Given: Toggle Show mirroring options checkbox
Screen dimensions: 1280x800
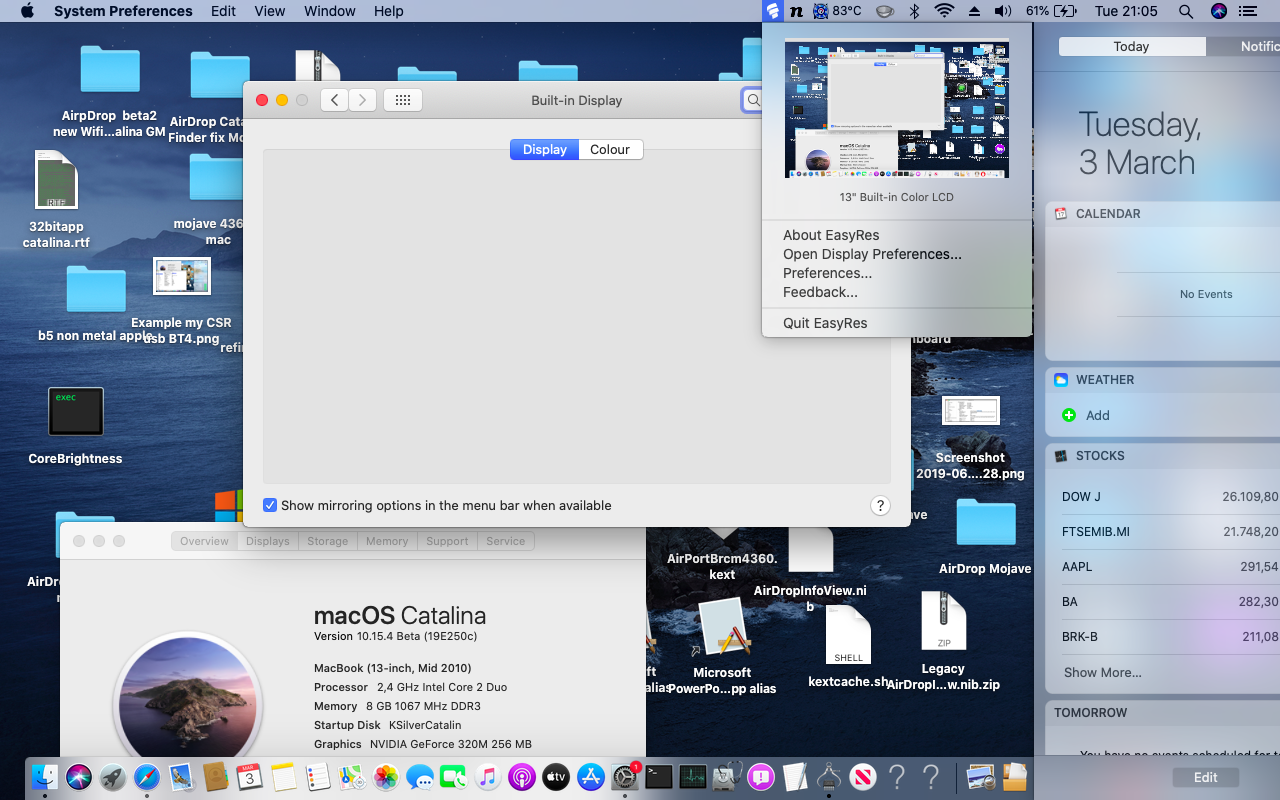Looking at the screenshot, I should pos(270,505).
